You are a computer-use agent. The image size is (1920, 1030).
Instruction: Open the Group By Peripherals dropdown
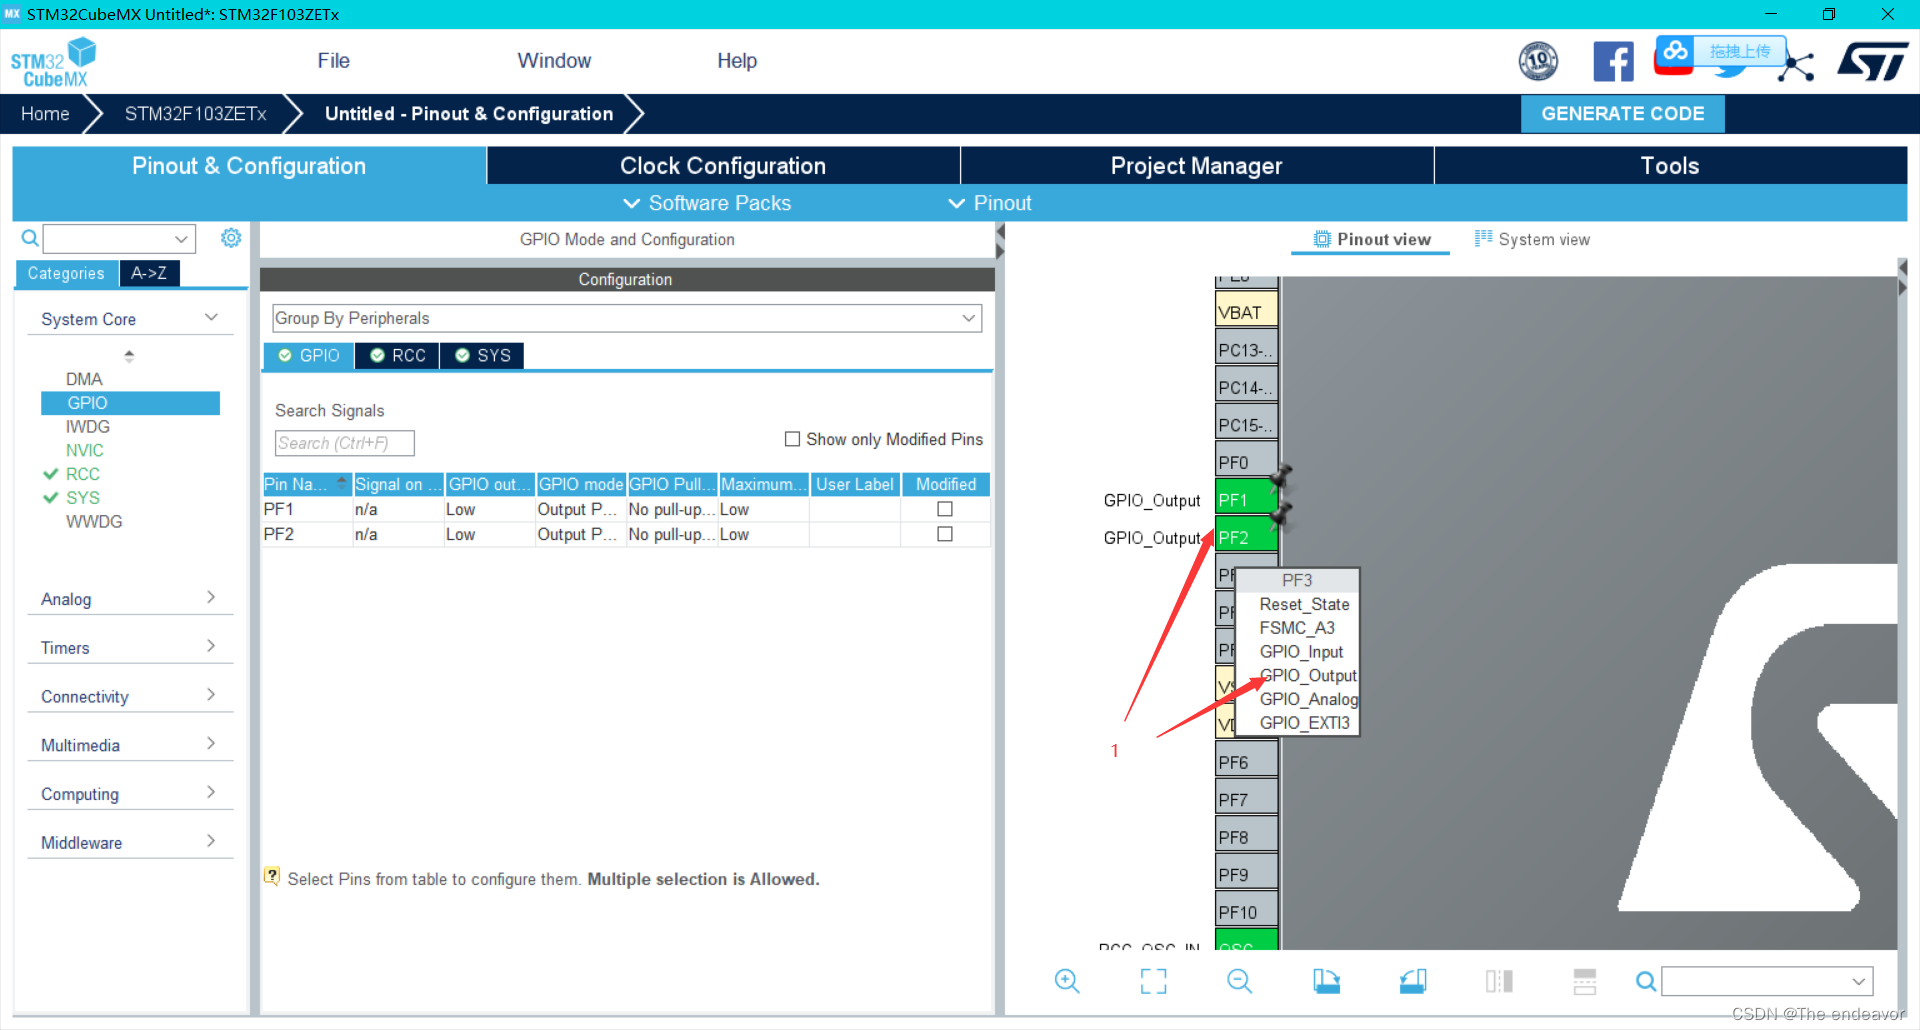click(626, 318)
